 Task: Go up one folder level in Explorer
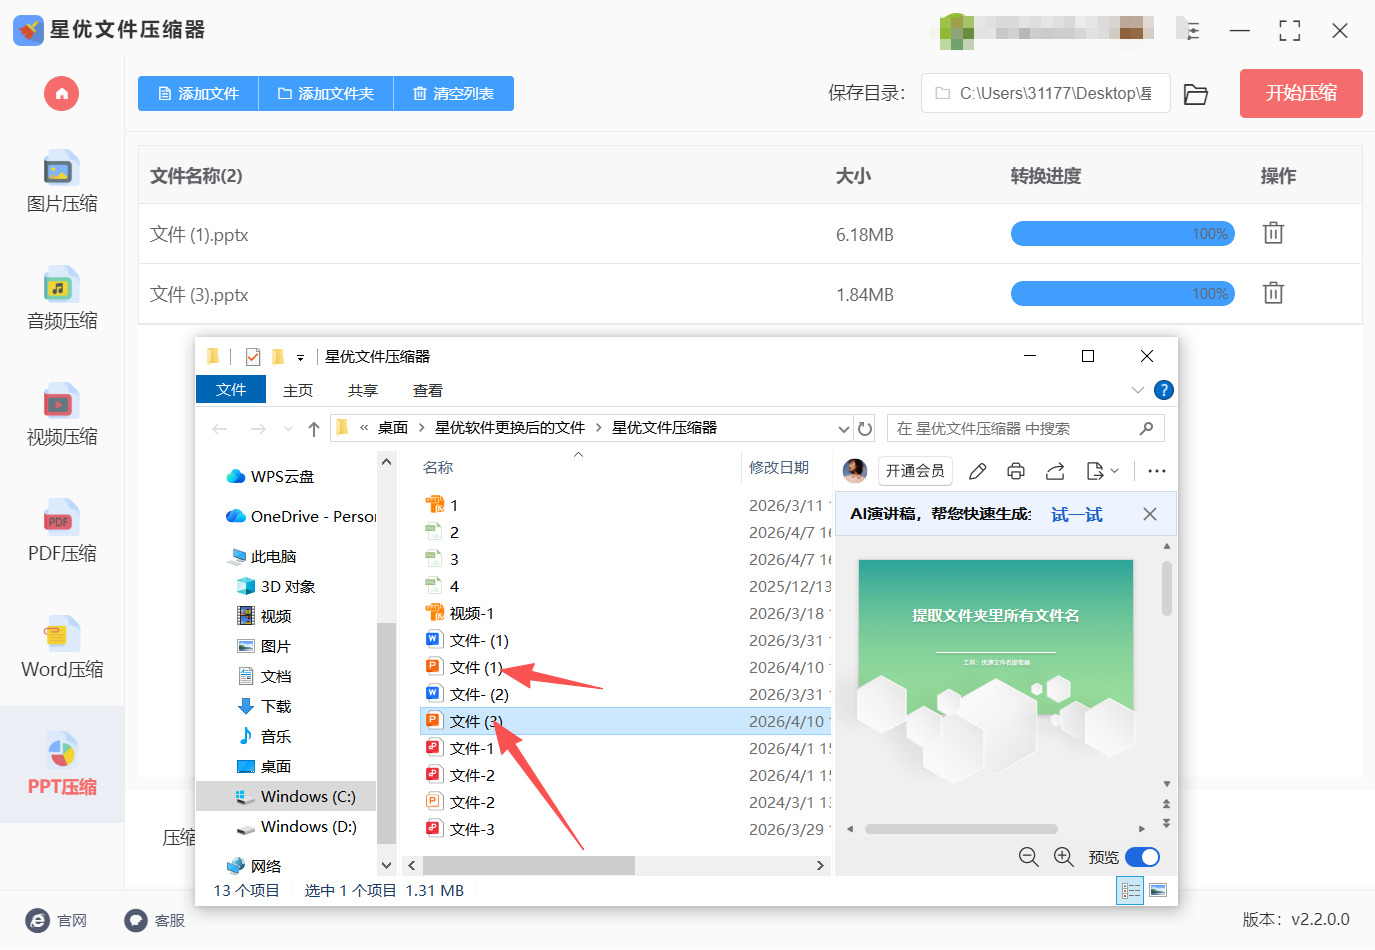(314, 429)
